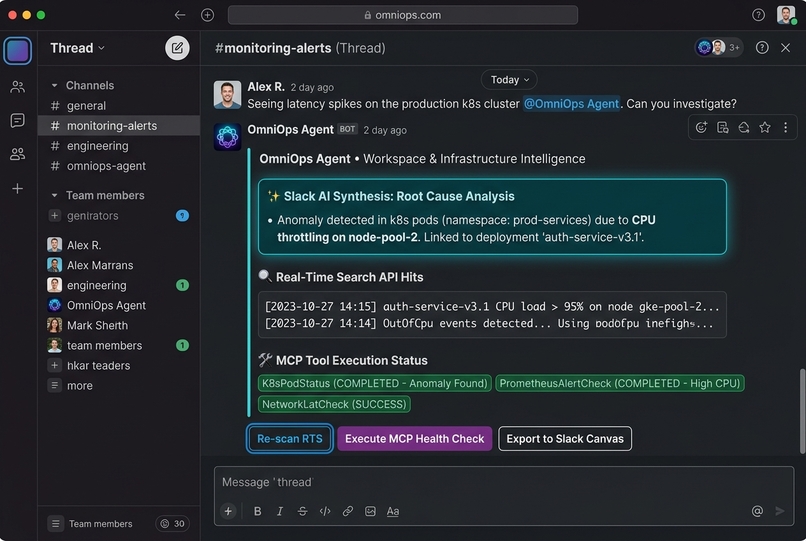The width and height of the screenshot is (806, 541).
Task: Open direct message with Alex R.
Action: [119, 245]
